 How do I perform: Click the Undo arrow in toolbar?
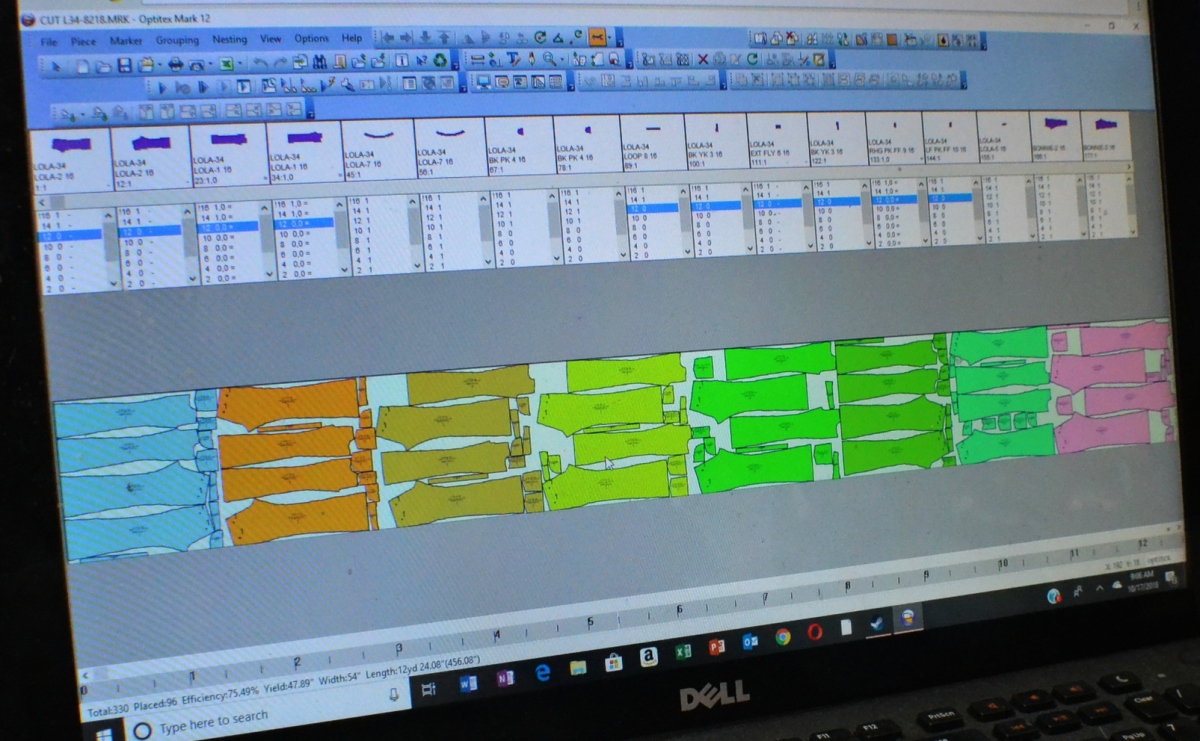click(x=259, y=63)
